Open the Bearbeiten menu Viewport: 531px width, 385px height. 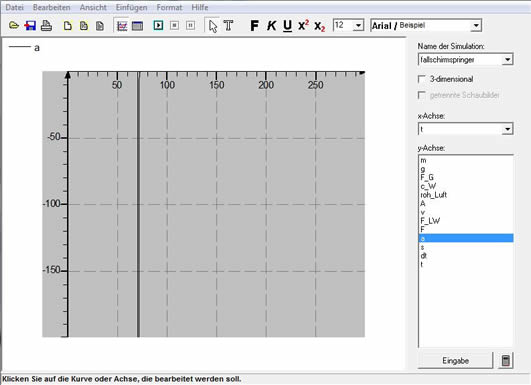click(x=51, y=7)
